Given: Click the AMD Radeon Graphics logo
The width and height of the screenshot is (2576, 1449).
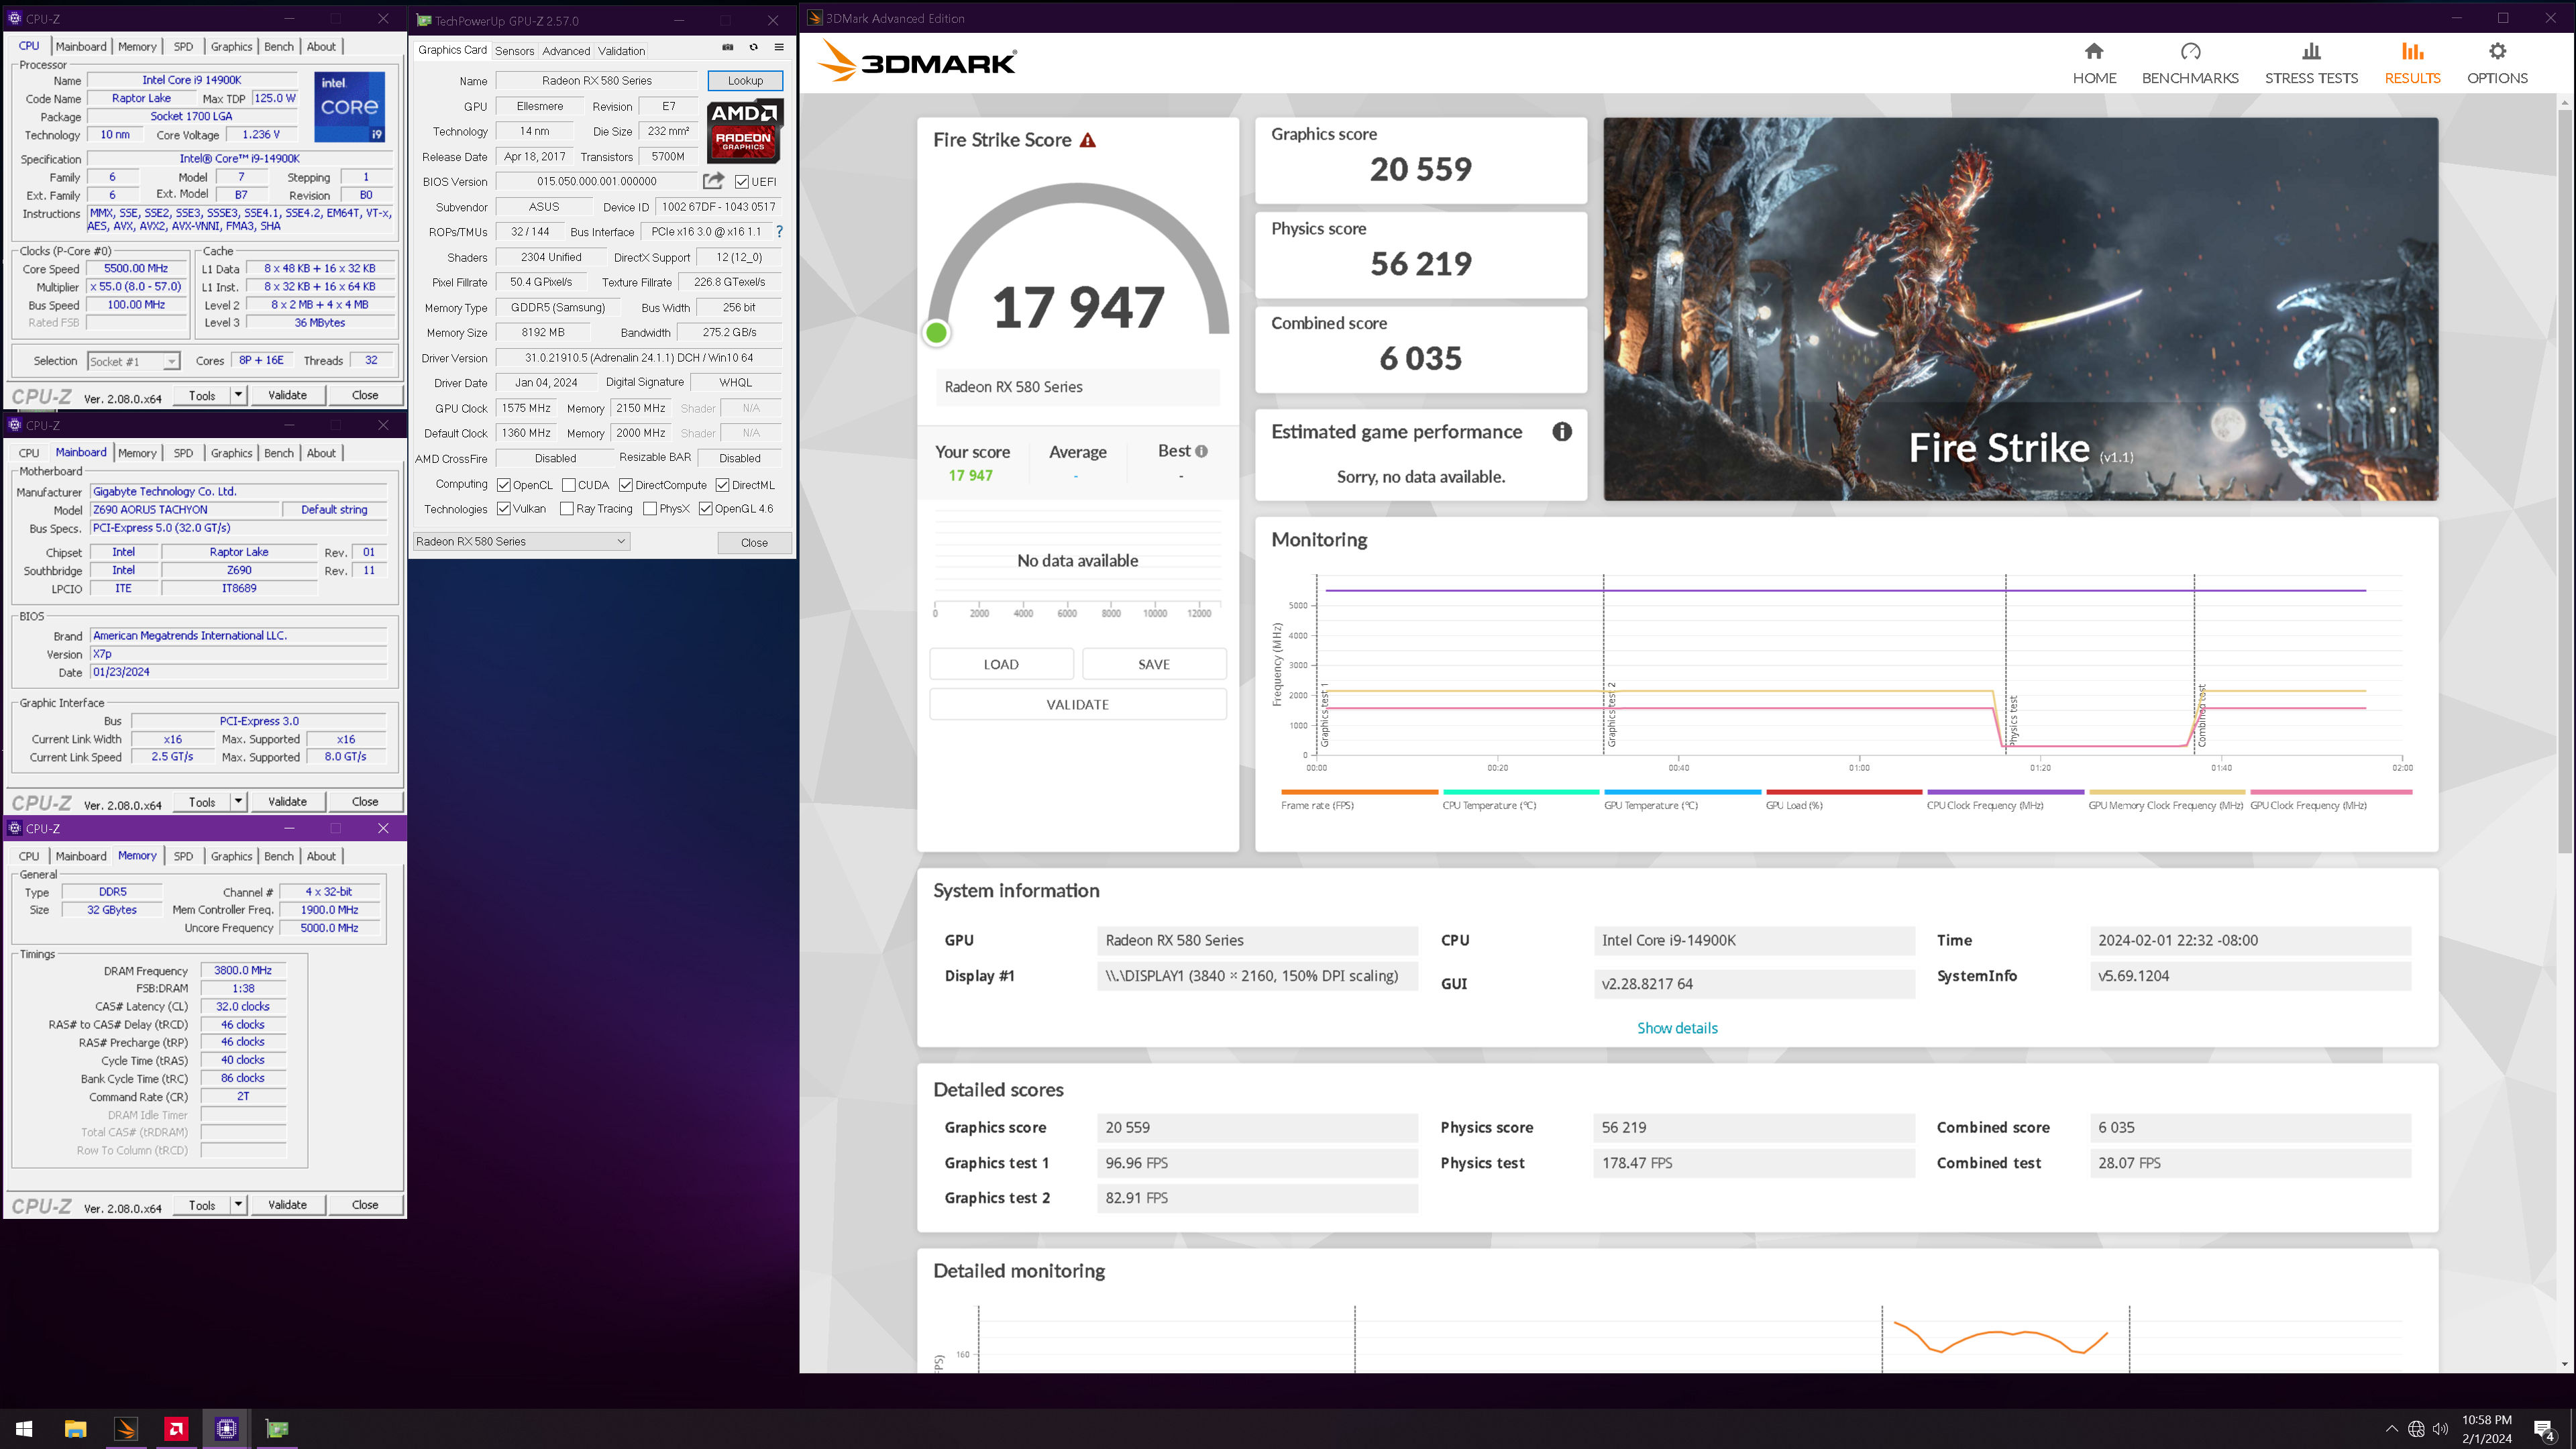Looking at the screenshot, I should [744, 131].
